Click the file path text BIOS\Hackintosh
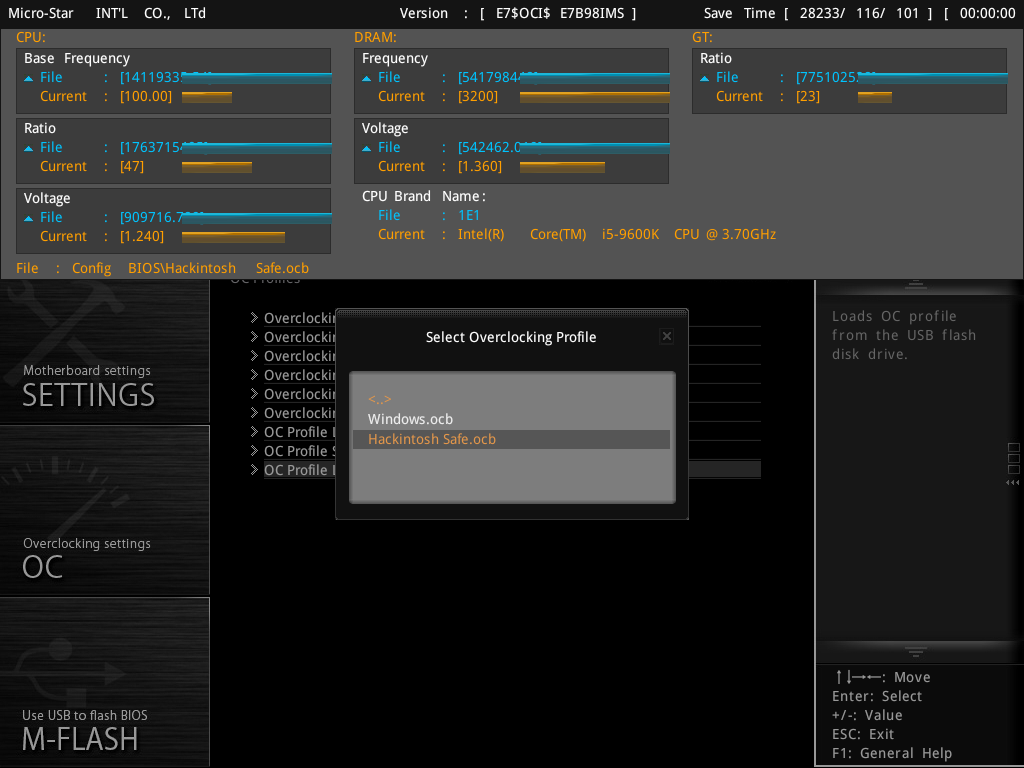 click(182, 268)
